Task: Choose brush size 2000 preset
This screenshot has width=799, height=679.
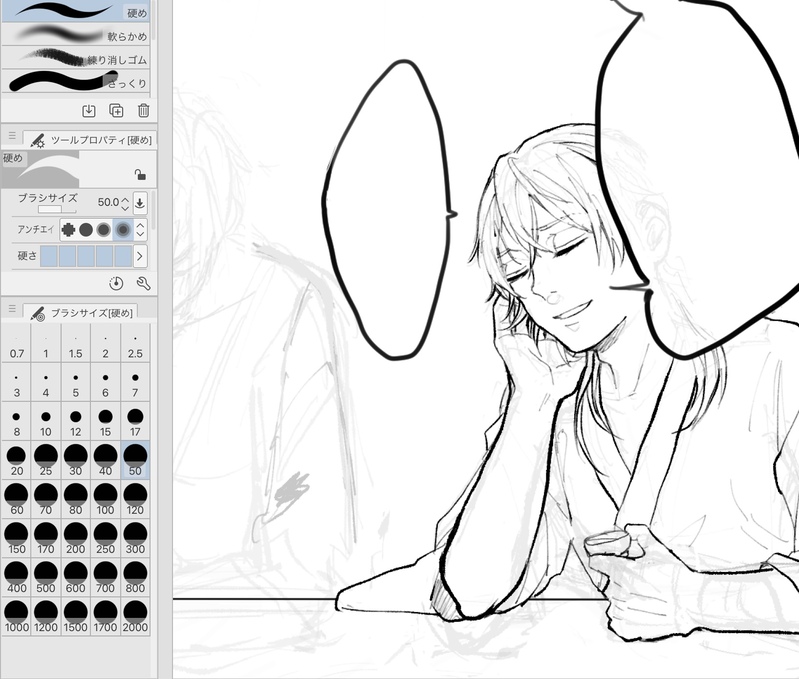Action: pyautogui.click(x=135, y=617)
